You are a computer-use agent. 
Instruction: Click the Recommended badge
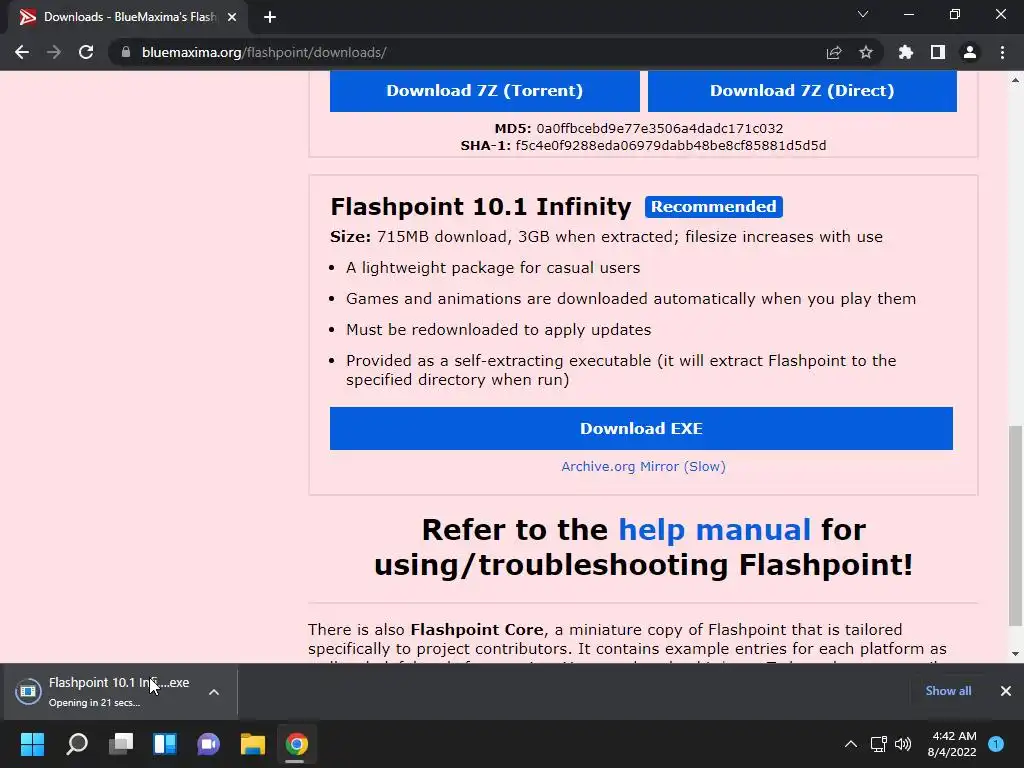pyautogui.click(x=714, y=206)
